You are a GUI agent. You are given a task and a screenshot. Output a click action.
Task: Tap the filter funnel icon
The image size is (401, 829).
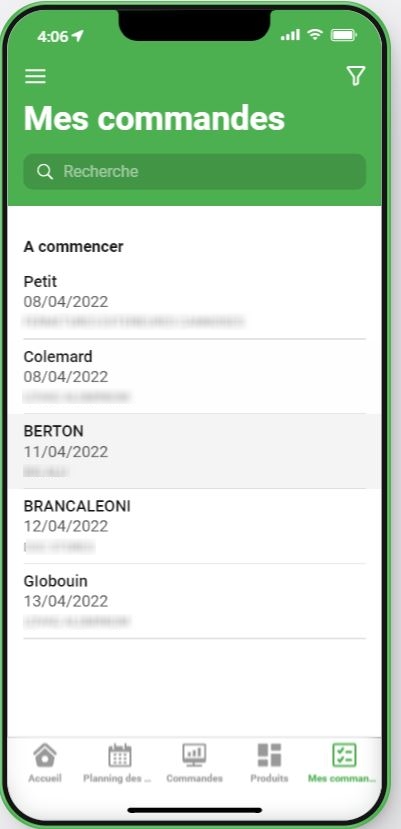tap(356, 76)
